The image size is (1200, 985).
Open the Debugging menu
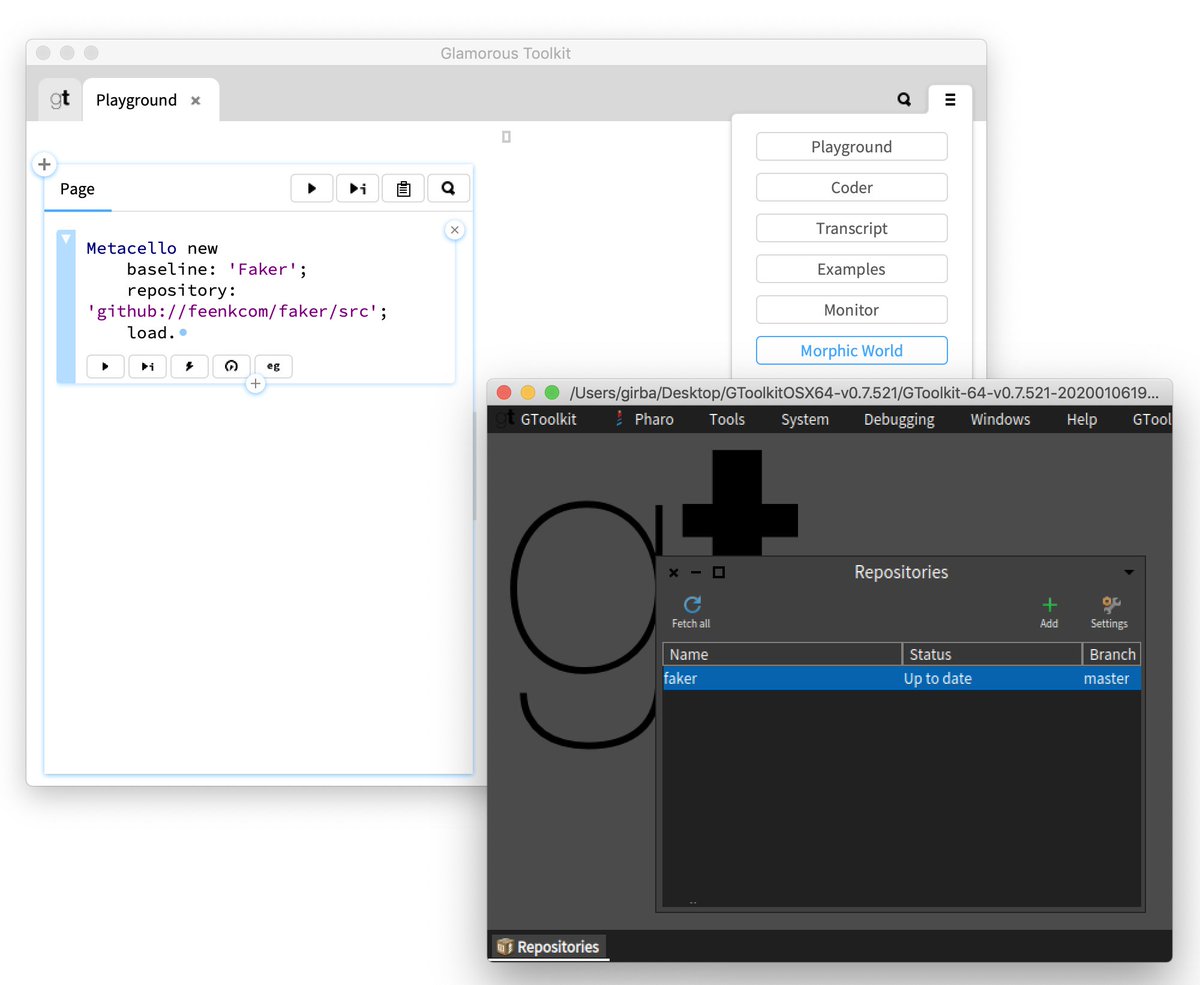[899, 419]
